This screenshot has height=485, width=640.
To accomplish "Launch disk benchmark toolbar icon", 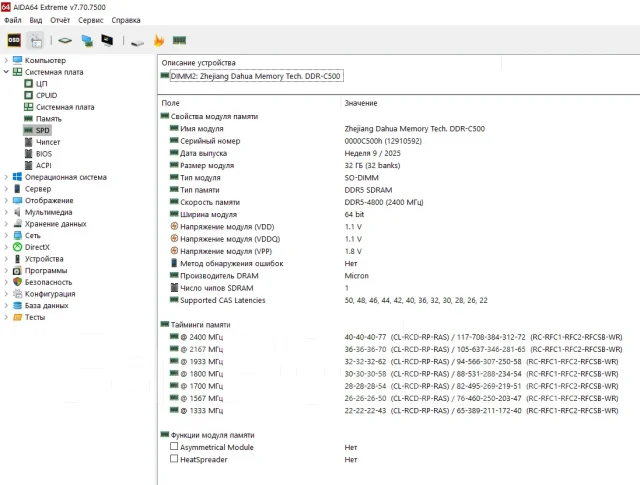I will (x=137, y=42).
